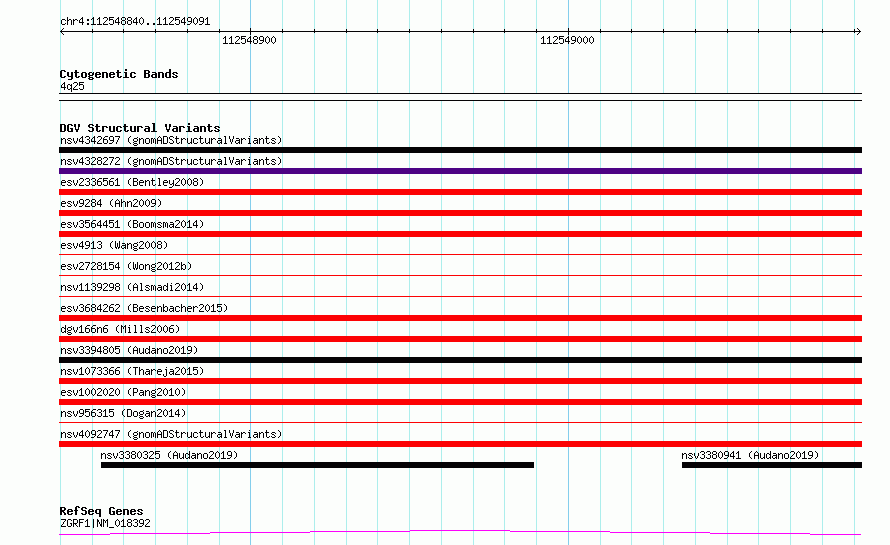
Task: Click the nsv3380941 (Audano2019) label
Action: pyautogui.click(x=750, y=455)
